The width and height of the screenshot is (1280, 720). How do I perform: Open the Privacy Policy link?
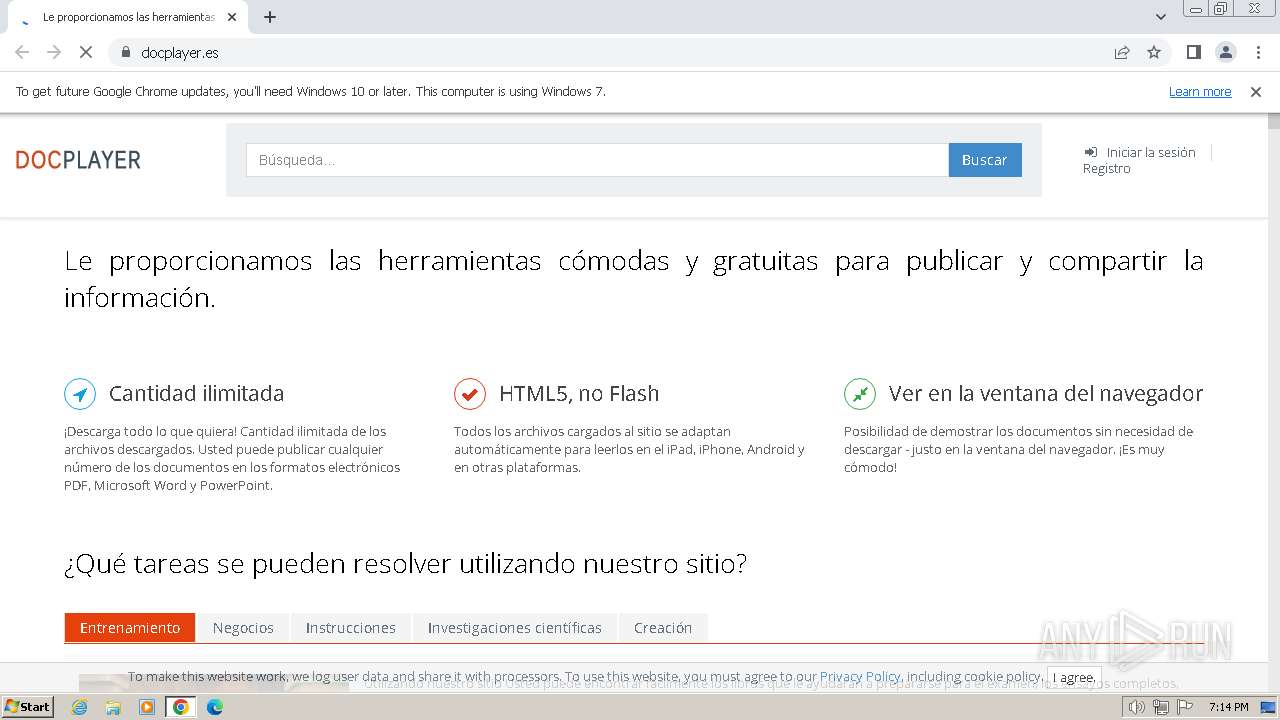(x=860, y=677)
